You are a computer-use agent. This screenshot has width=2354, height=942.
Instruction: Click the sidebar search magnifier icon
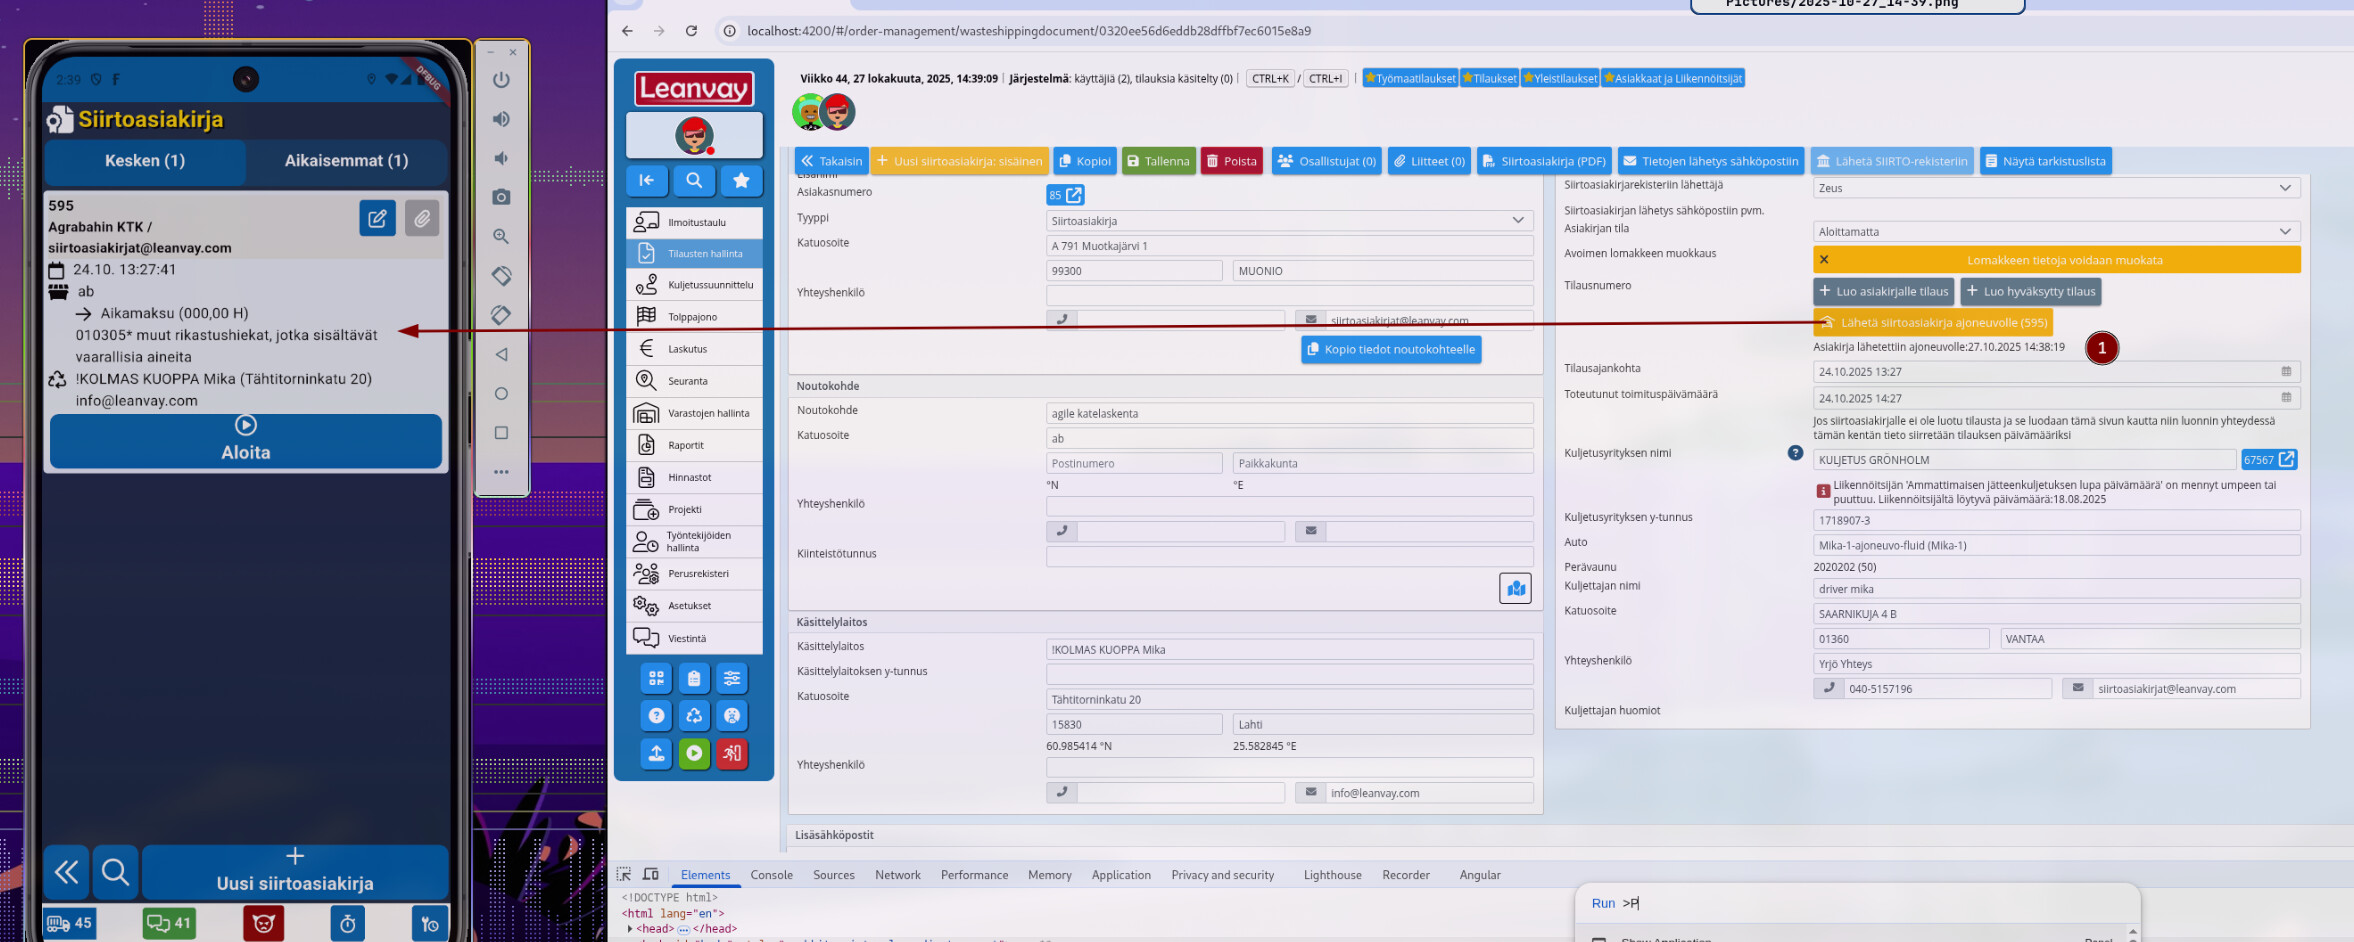(694, 180)
